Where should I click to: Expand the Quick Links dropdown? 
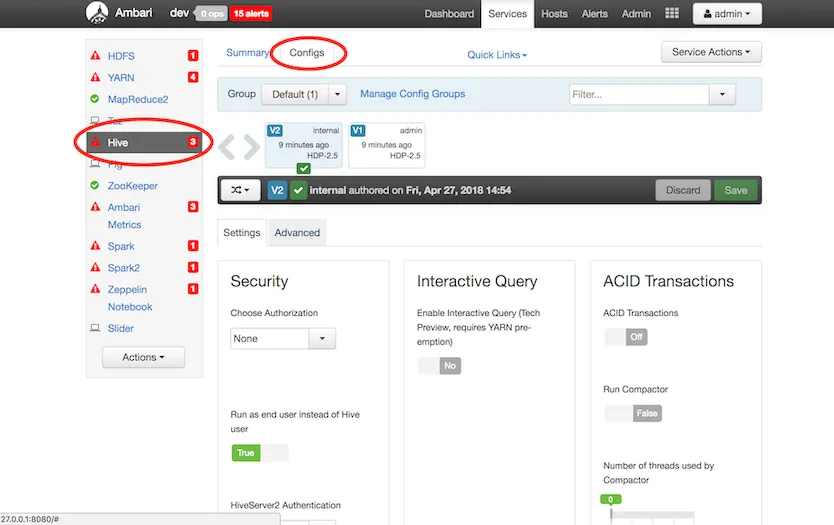click(497, 55)
